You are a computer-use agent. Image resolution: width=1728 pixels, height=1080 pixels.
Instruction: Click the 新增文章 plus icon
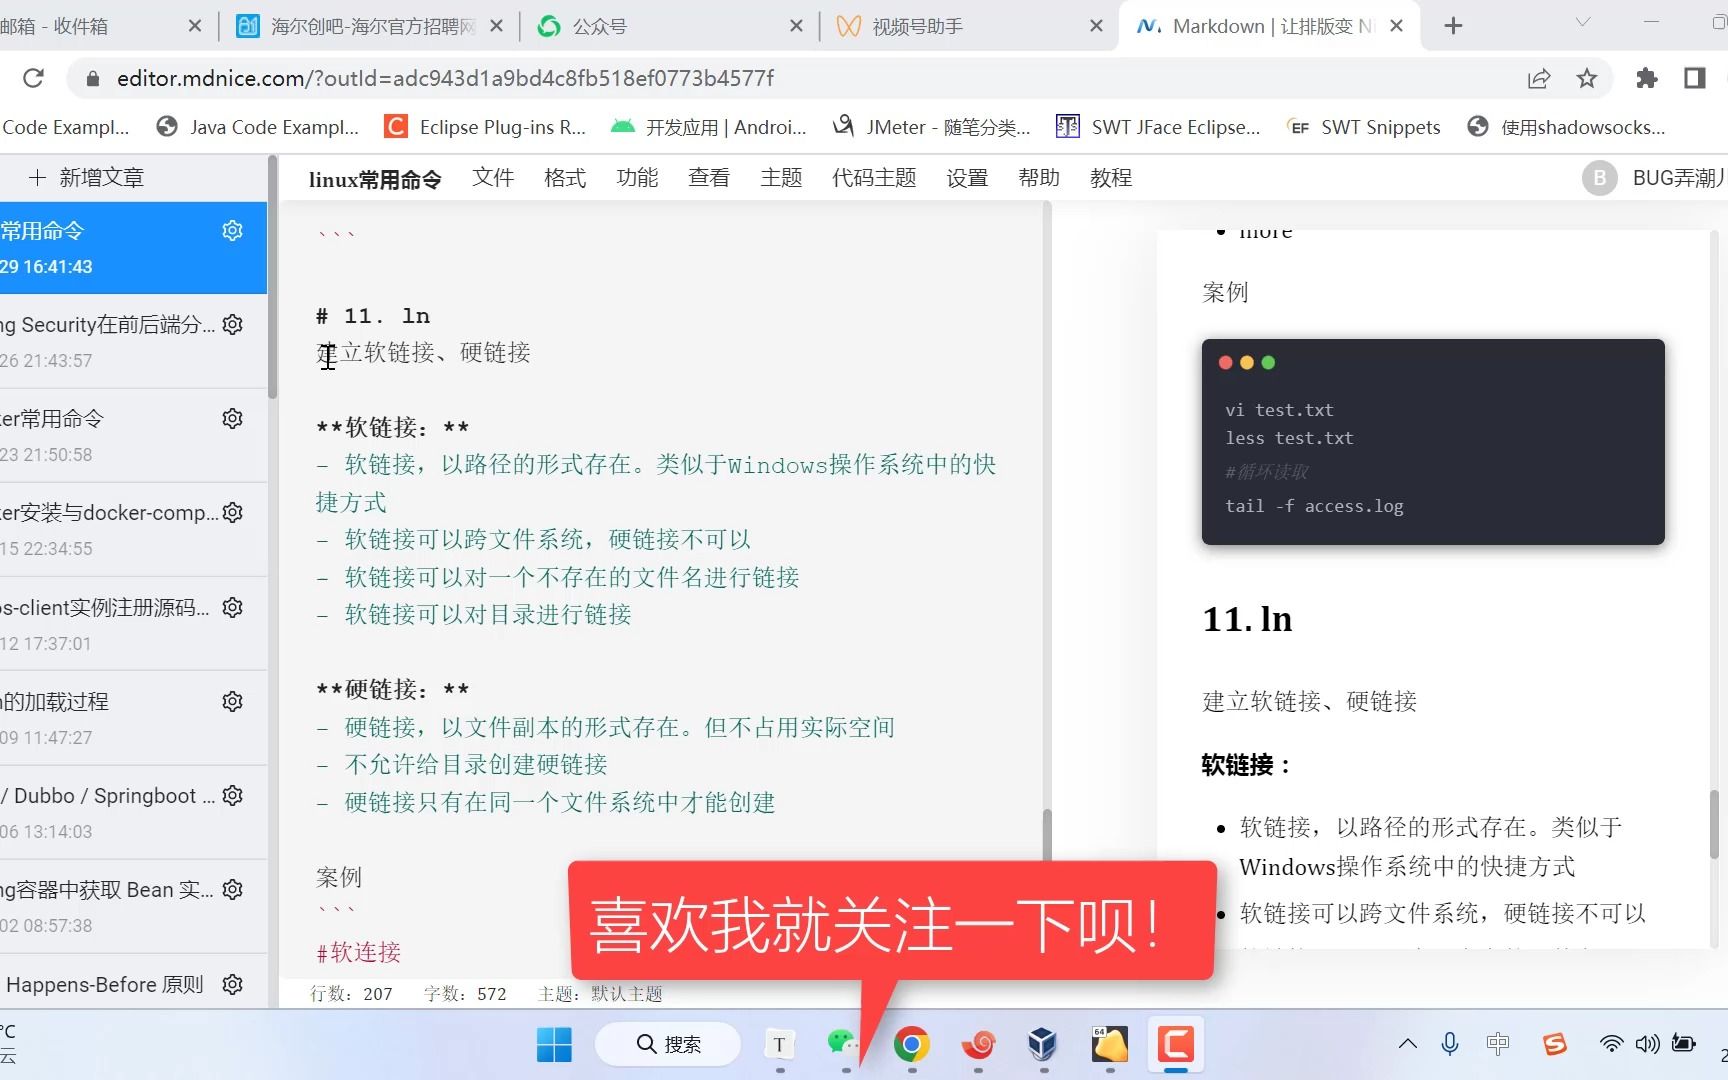[37, 177]
